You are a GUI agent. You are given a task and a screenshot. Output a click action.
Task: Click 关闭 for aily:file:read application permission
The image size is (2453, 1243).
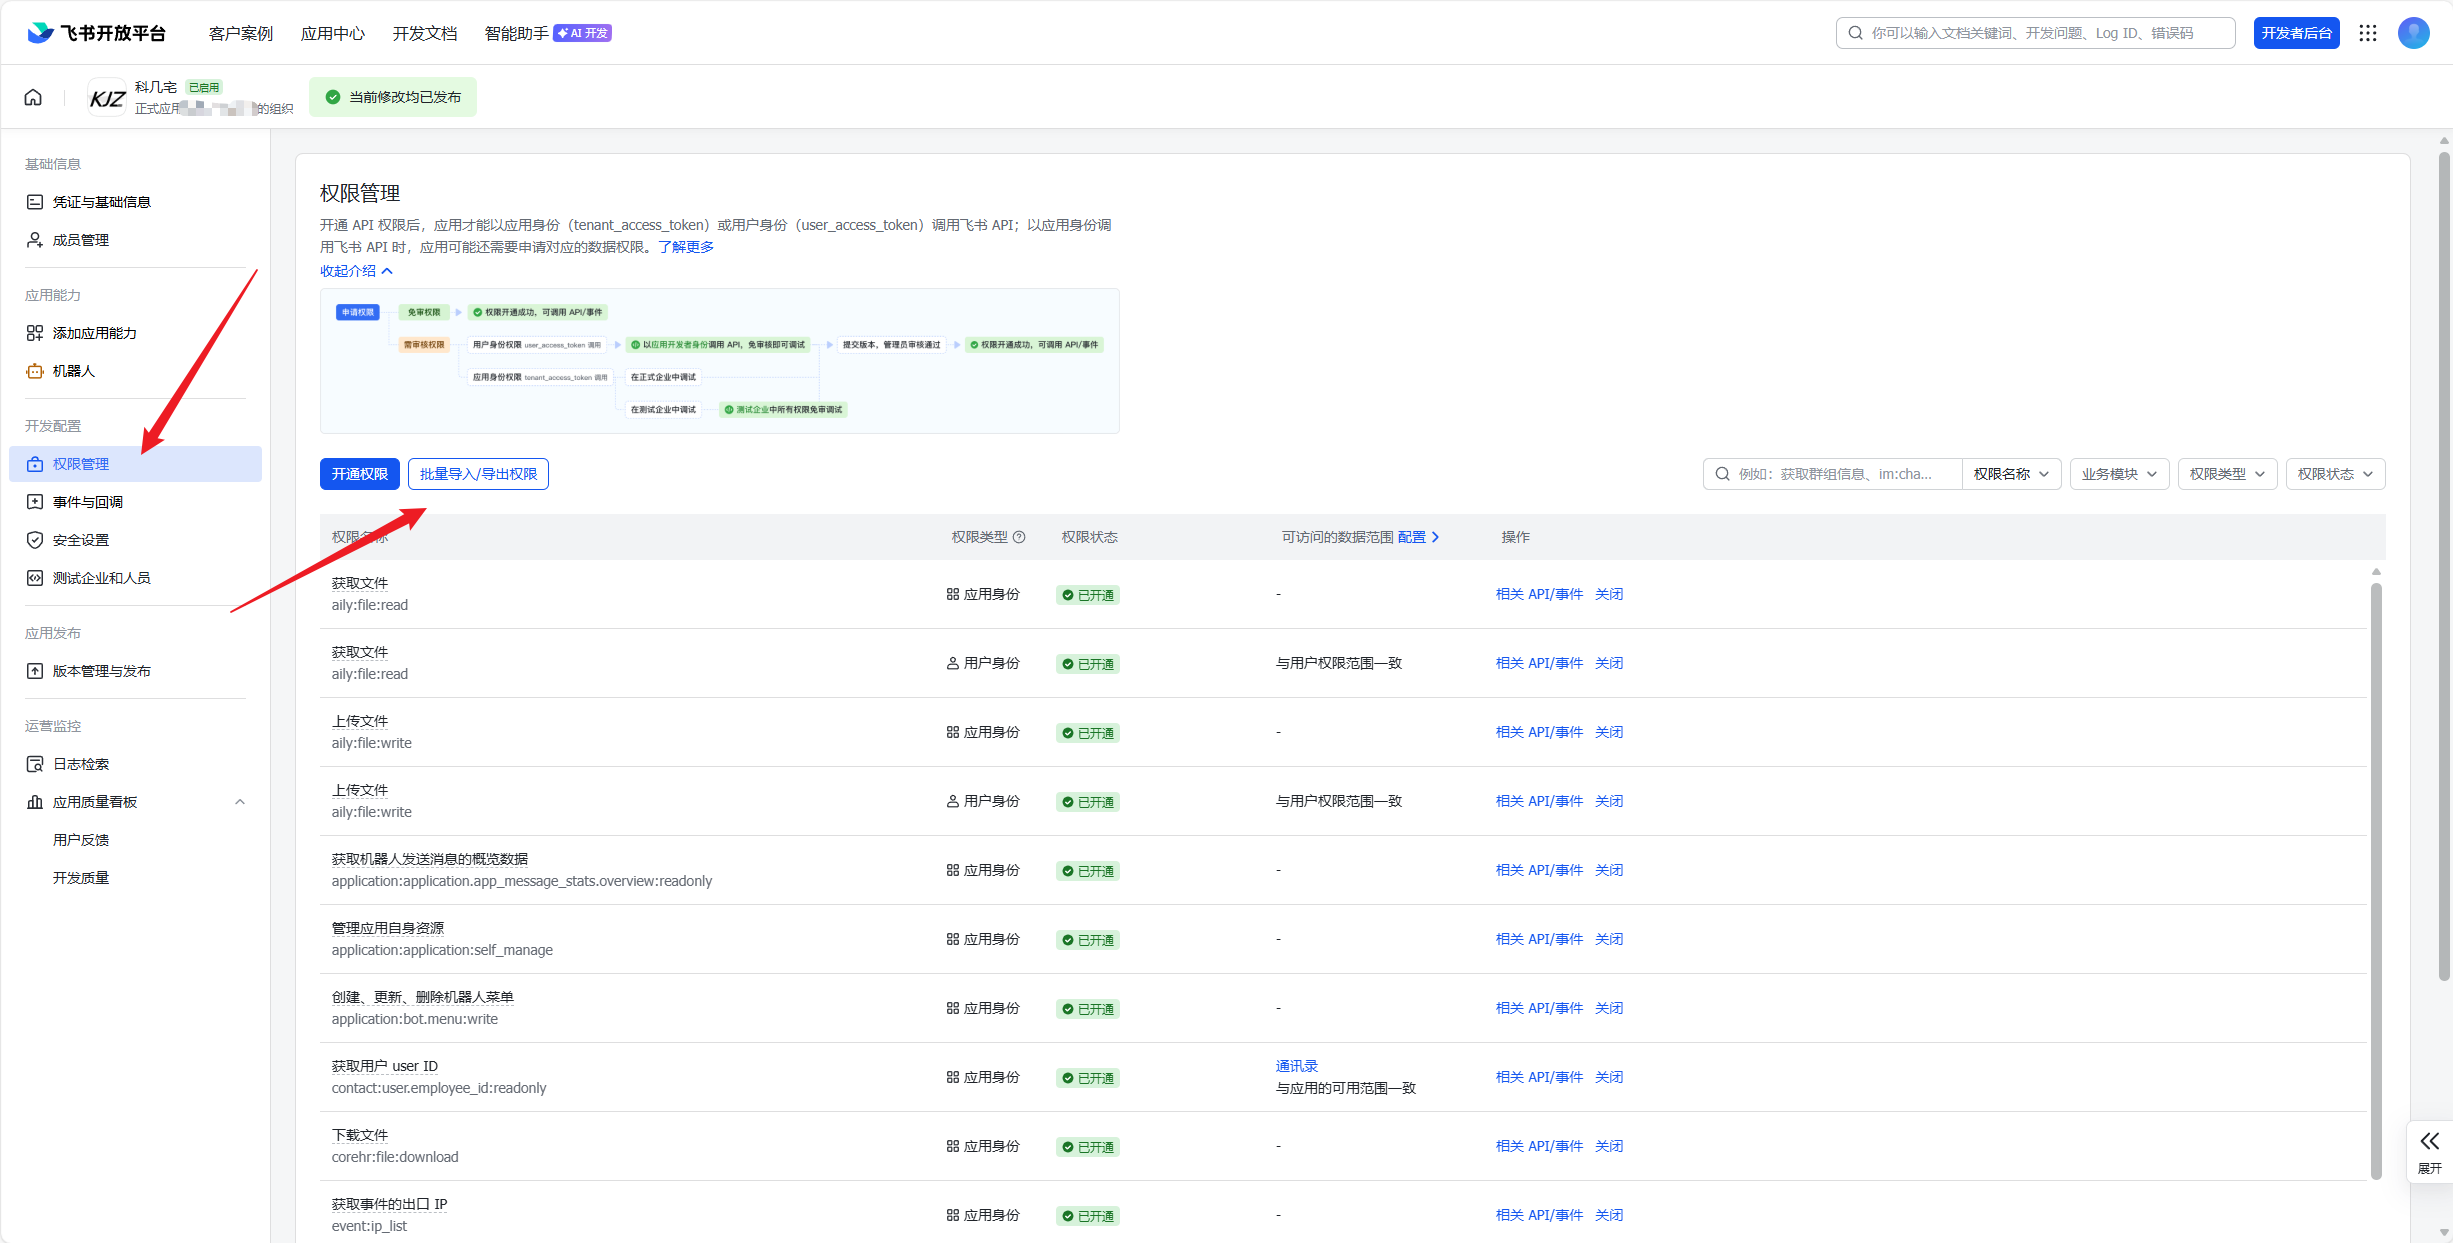point(1608,594)
